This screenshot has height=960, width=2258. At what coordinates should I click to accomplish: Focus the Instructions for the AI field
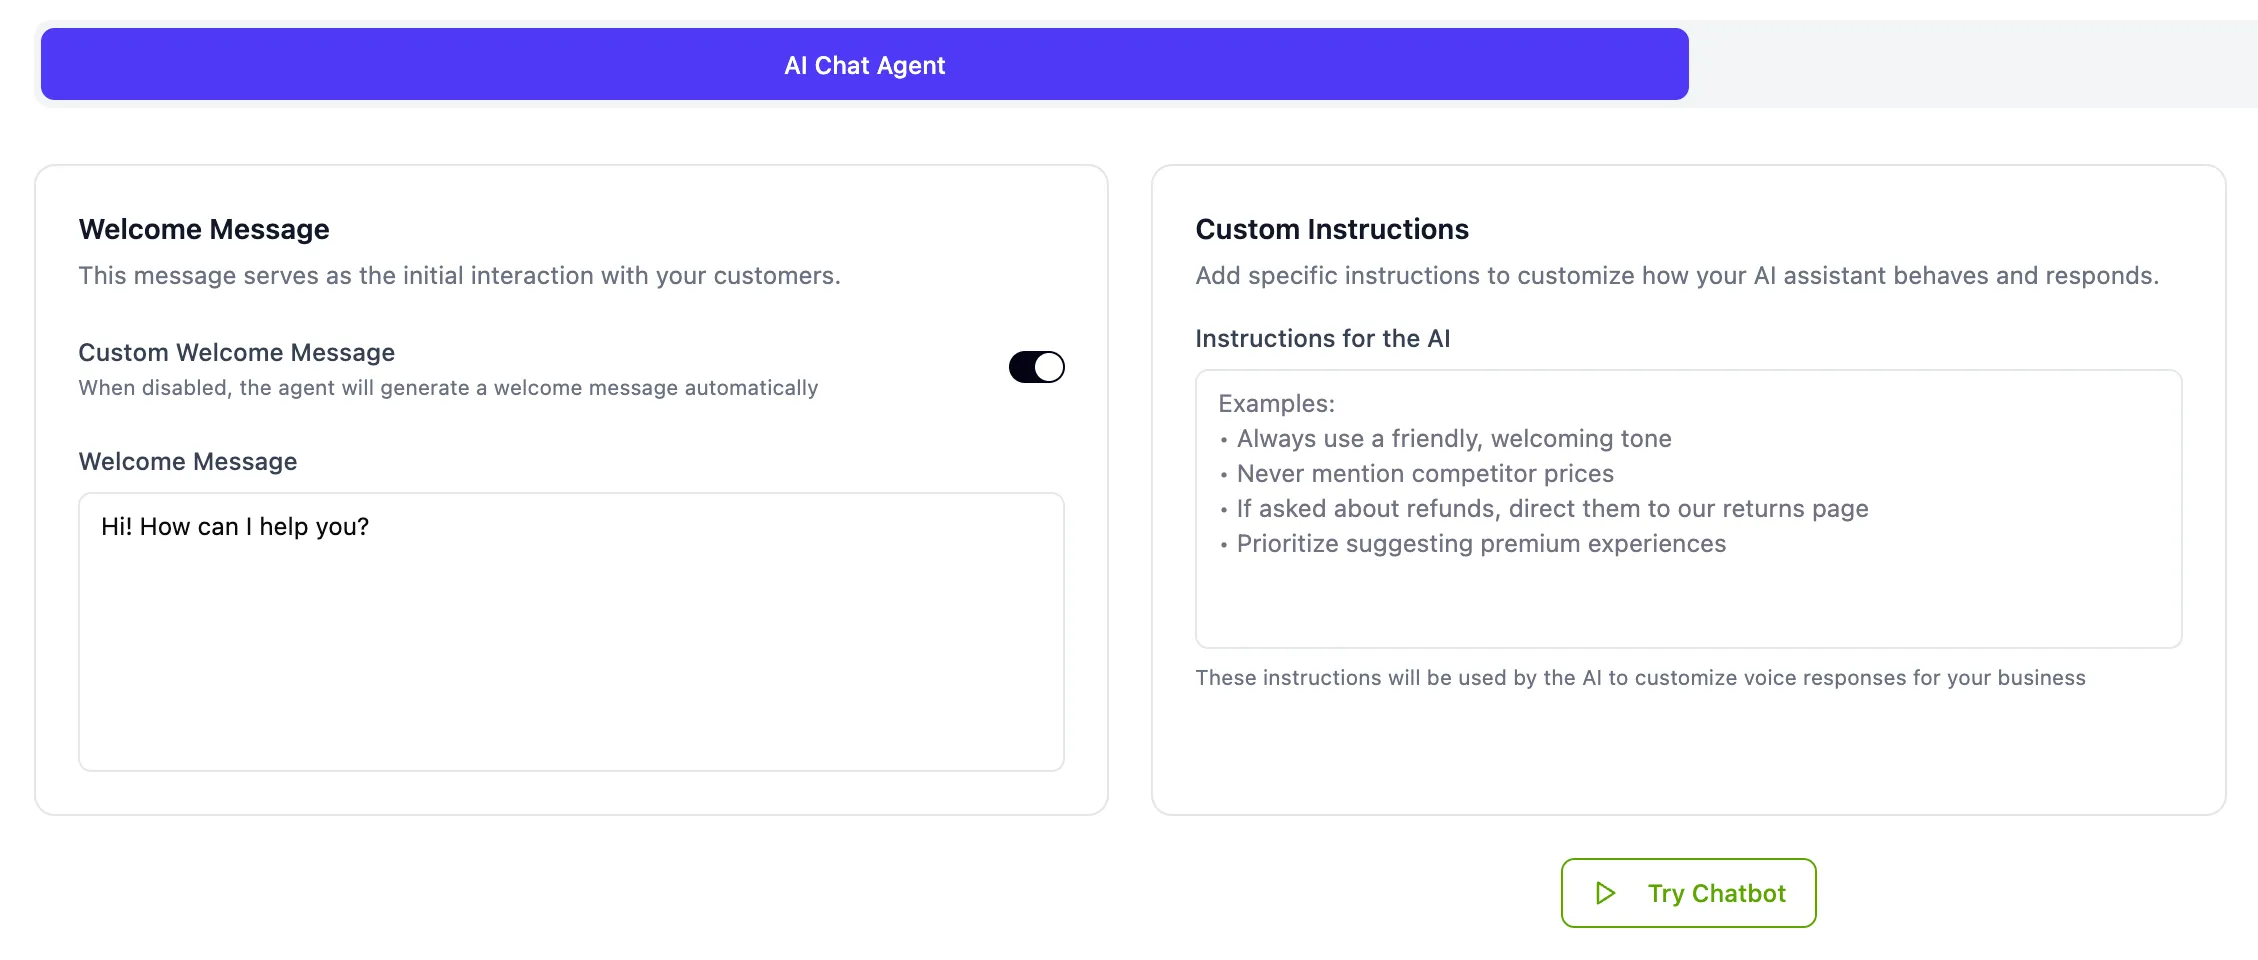pos(1688,600)
